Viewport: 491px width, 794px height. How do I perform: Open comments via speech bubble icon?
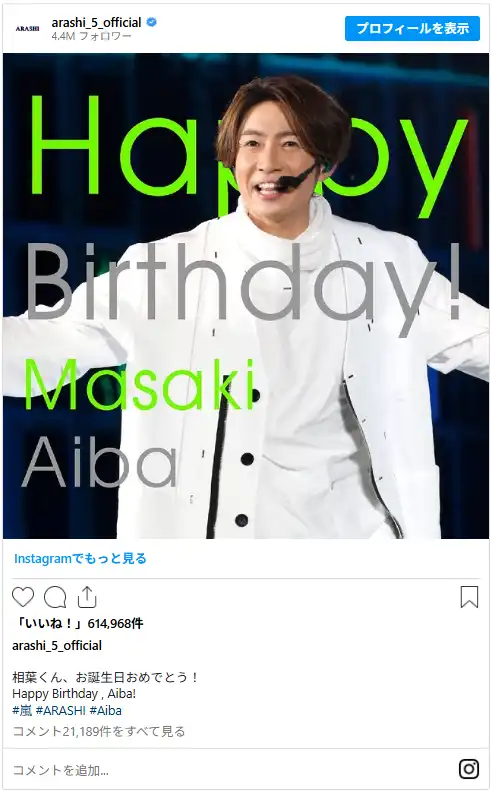pyautogui.click(x=55, y=597)
